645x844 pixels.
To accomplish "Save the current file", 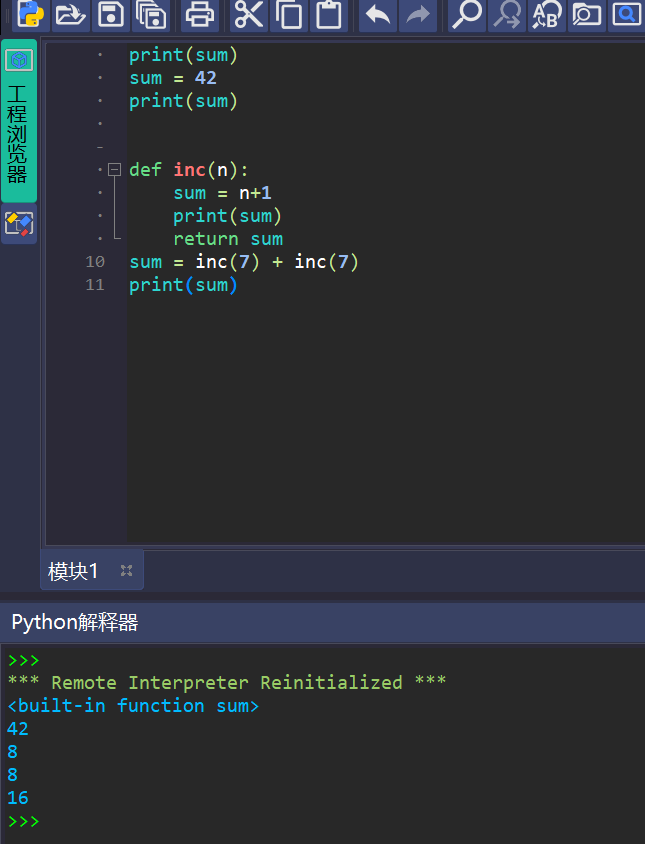I will point(111,15).
